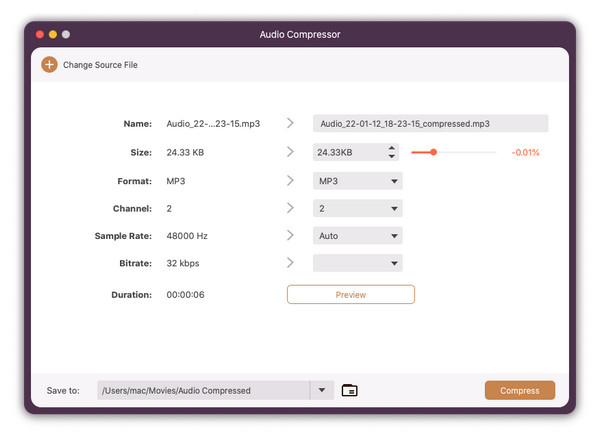Click the arrow chevron in the Sample Rate row
The width and height of the screenshot is (600, 441).
290,235
